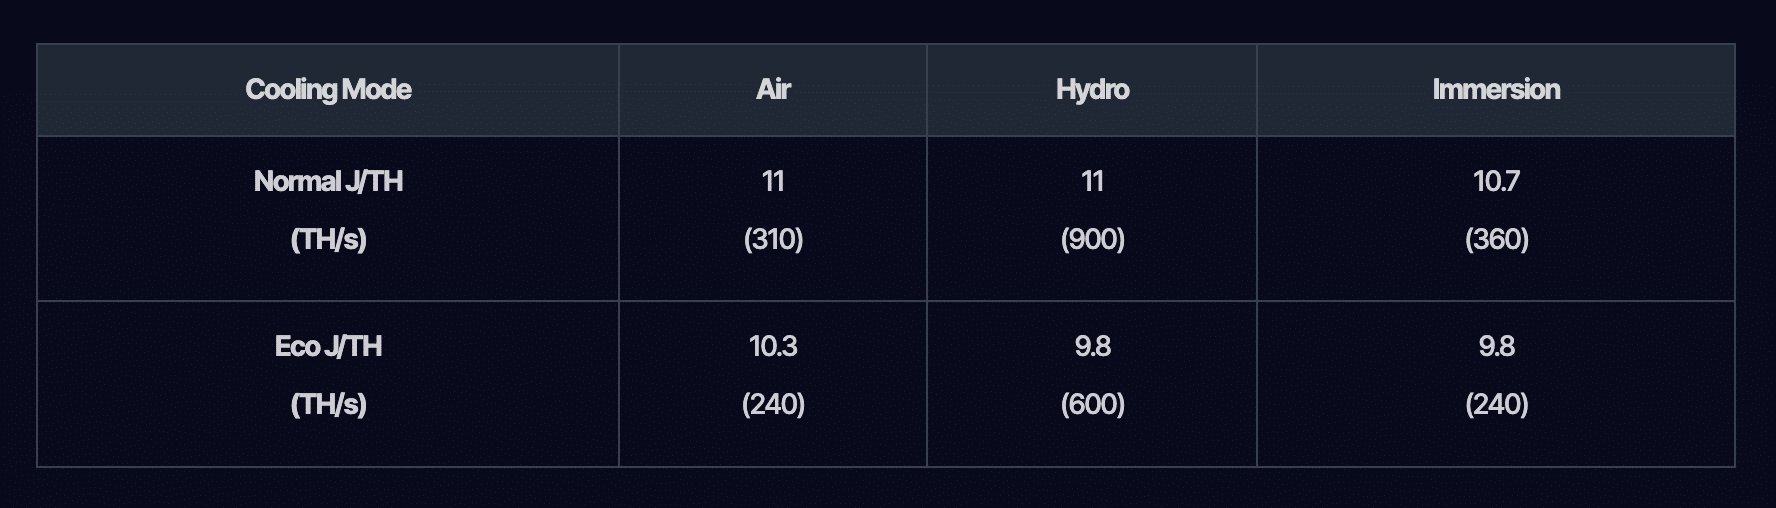Image resolution: width=1776 pixels, height=508 pixels.
Task: Click the 9.8 value in Hydro column
Action: coord(1092,346)
